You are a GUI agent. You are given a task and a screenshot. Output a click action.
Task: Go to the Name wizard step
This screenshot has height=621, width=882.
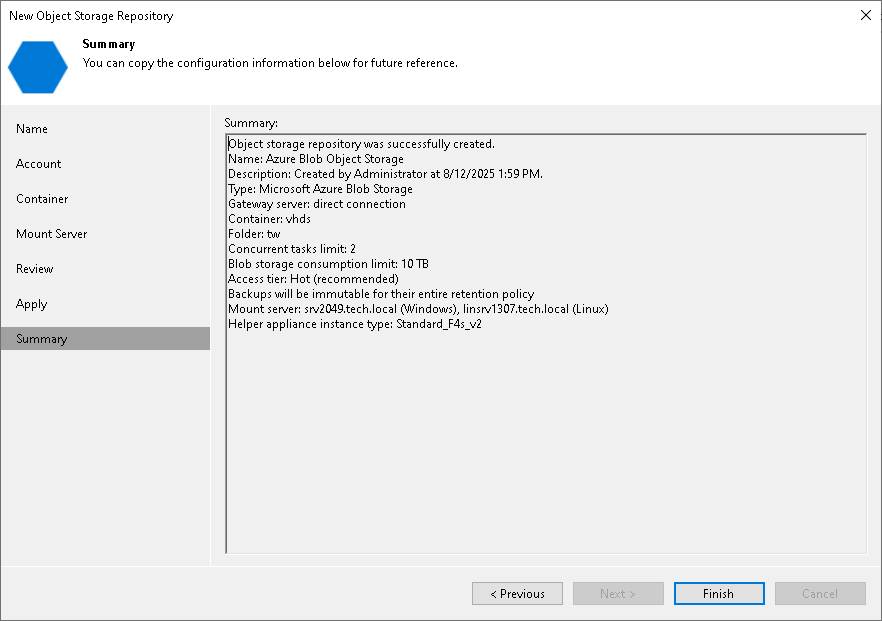(x=32, y=129)
